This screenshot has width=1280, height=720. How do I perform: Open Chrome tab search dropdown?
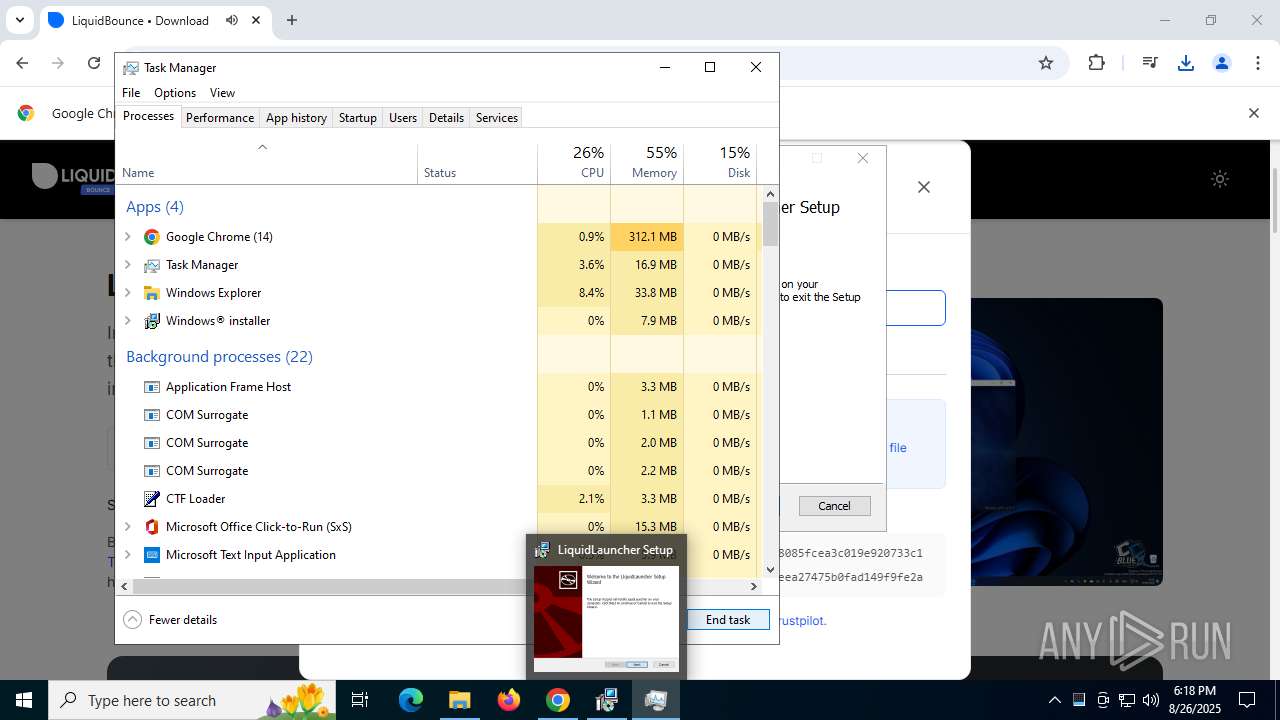click(19, 20)
